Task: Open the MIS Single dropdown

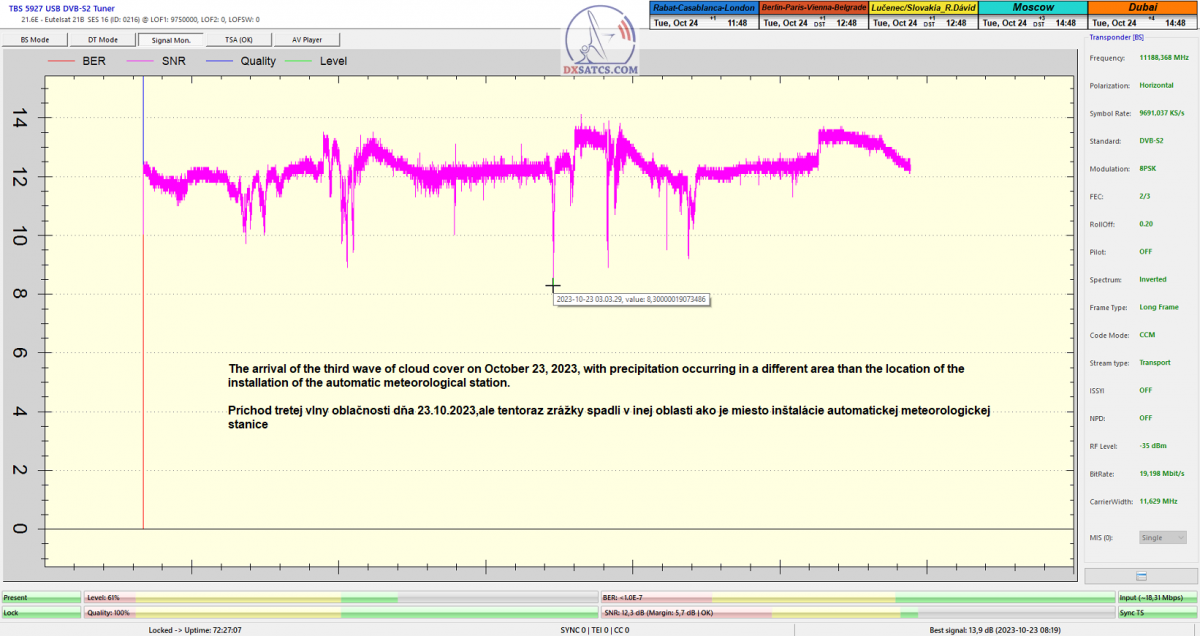Action: pyautogui.click(x=1162, y=537)
